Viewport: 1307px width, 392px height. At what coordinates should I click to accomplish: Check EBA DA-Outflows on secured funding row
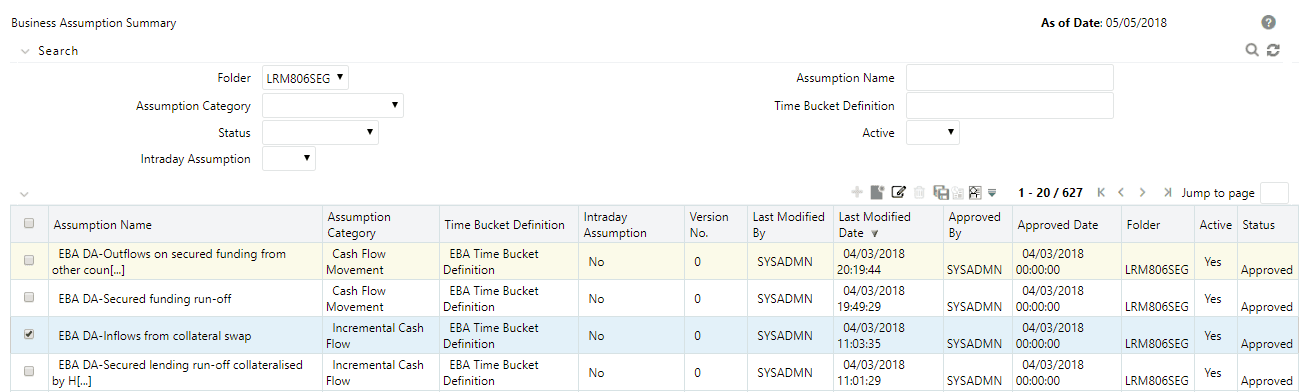[x=29, y=260]
